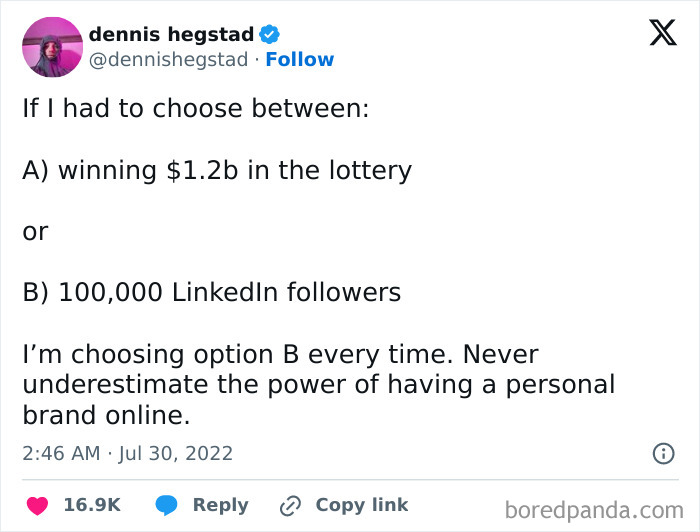Click the X logo icon
The image size is (700, 532).
(663, 33)
